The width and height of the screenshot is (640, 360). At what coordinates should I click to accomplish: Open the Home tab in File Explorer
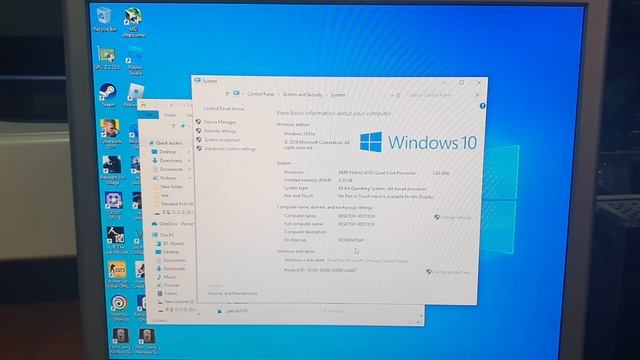[169, 115]
